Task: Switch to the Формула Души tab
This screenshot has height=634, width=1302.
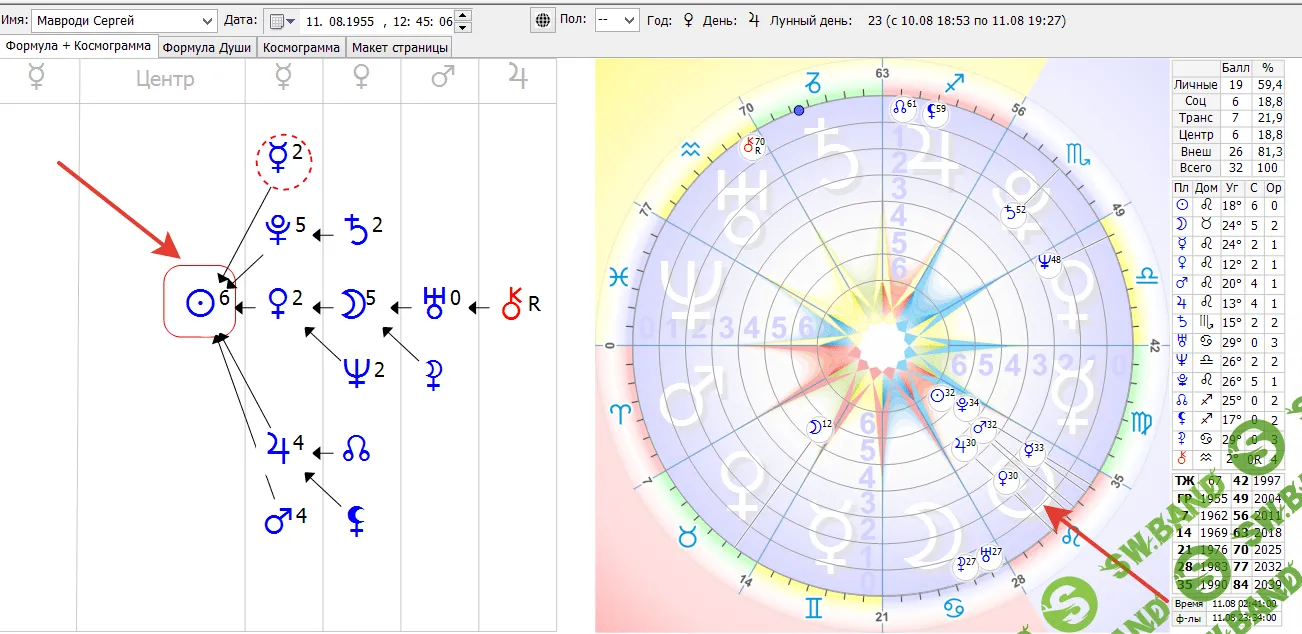Action: [x=206, y=46]
